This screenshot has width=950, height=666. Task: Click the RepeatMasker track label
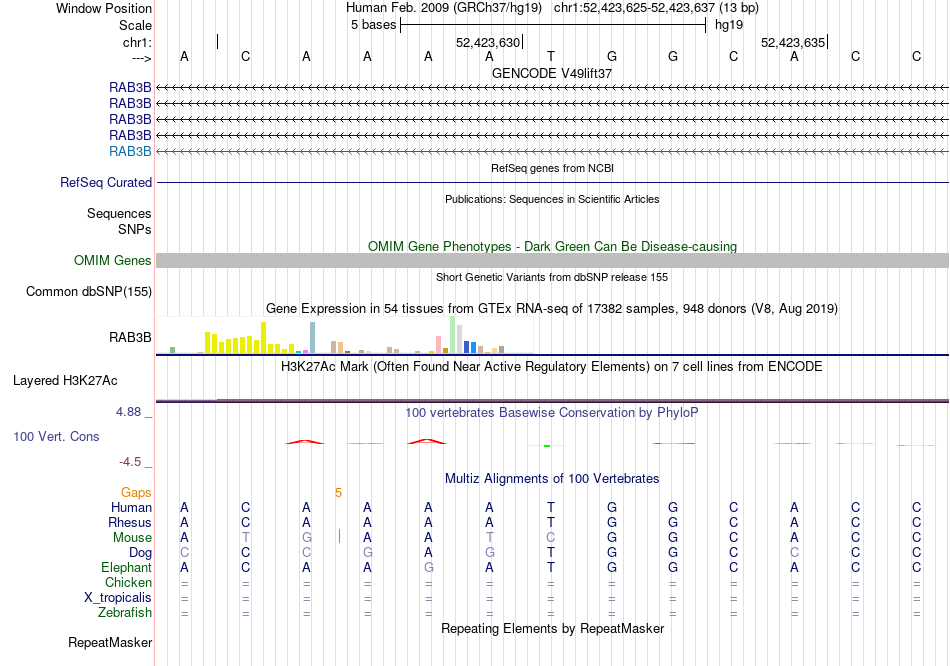pos(110,642)
